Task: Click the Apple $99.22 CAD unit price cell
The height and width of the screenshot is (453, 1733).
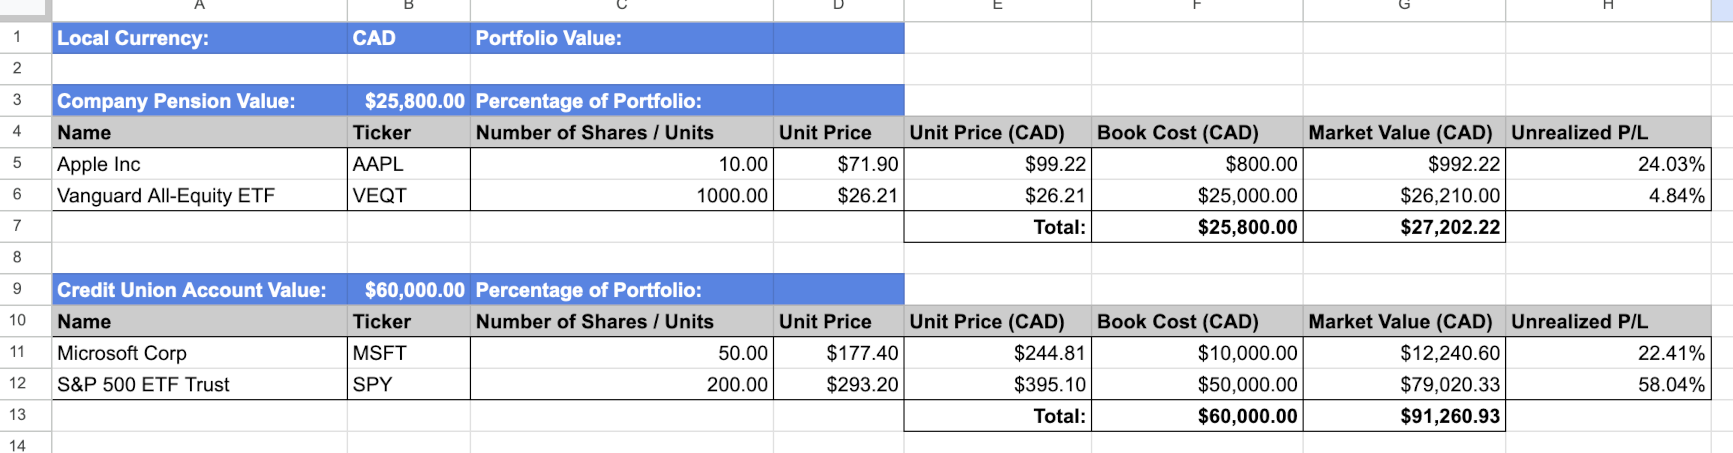Action: coord(997,164)
